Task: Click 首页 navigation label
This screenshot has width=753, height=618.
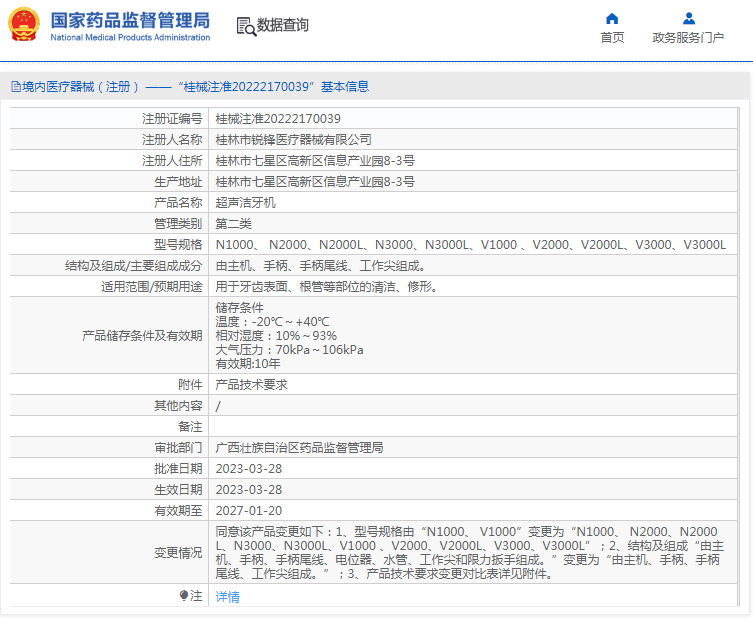Action: pos(612,37)
